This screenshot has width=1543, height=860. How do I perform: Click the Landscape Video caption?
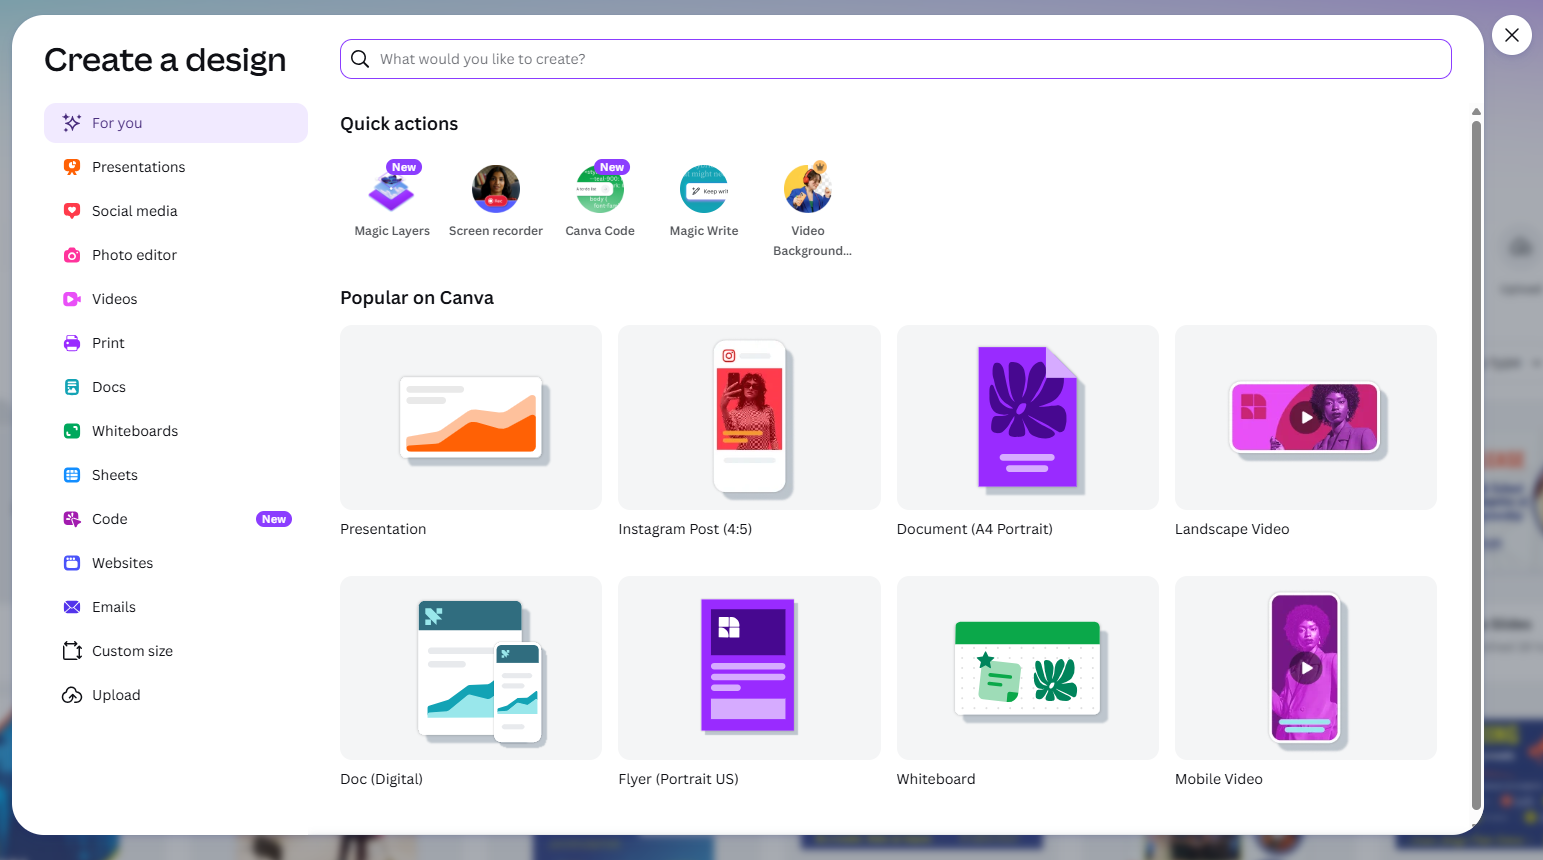1232,529
